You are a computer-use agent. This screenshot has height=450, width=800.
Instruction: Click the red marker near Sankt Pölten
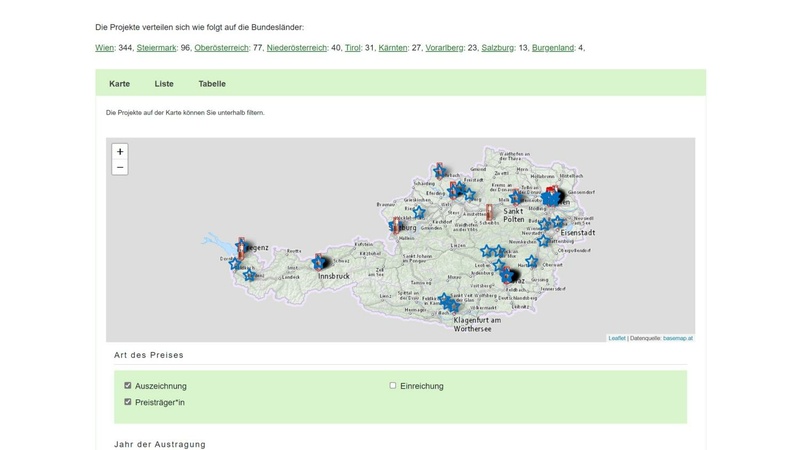[x=489, y=212]
